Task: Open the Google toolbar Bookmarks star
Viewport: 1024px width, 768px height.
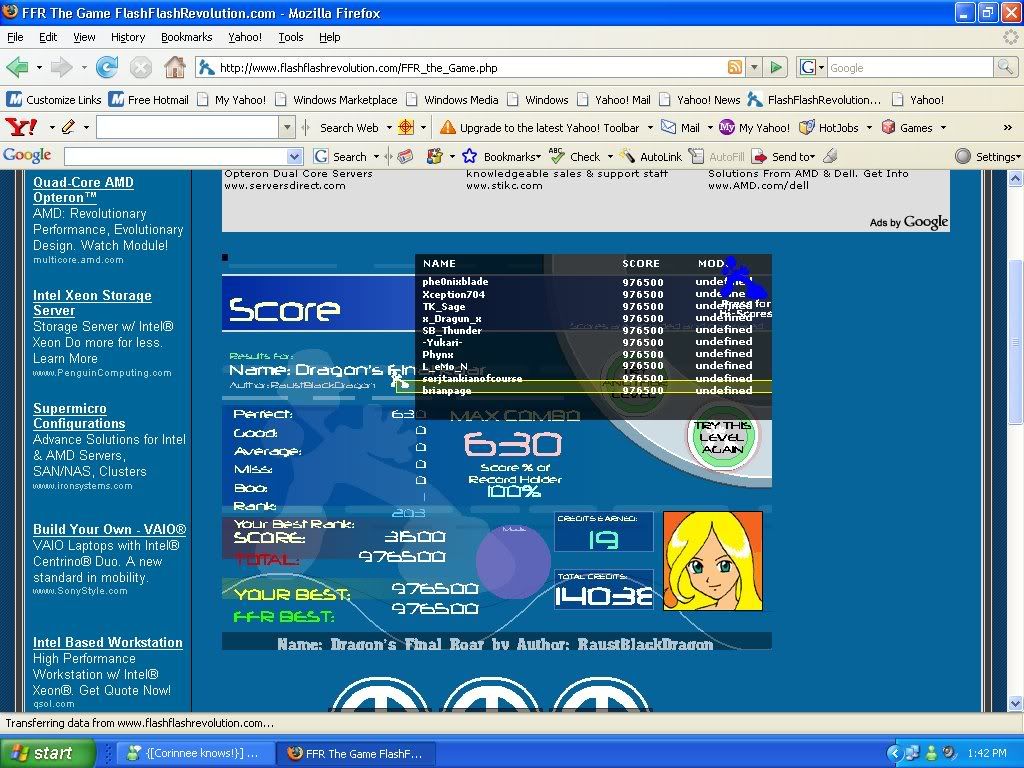Action: [468, 156]
